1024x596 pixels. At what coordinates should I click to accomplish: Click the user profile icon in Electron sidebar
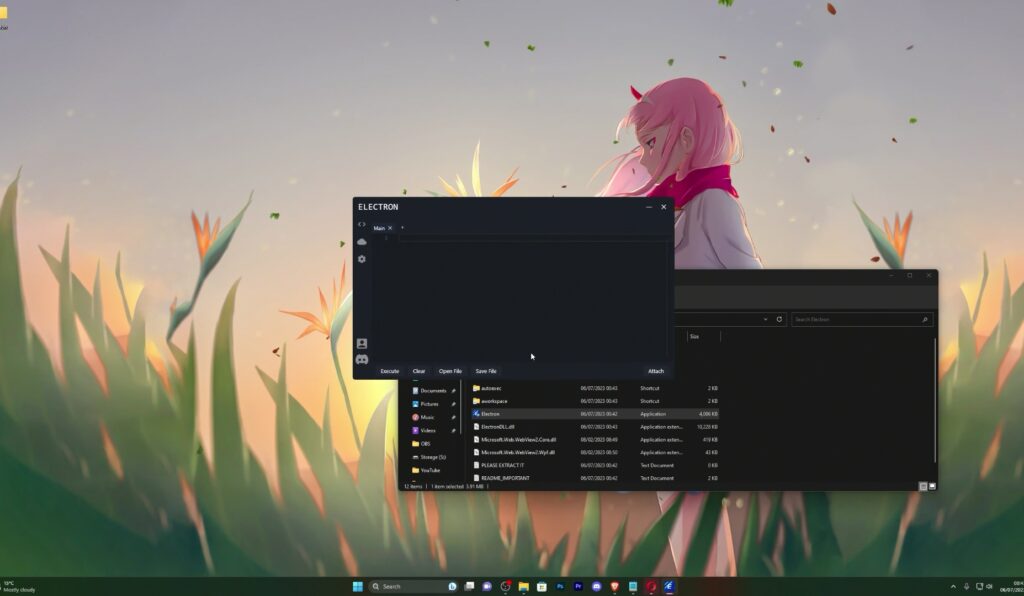[x=362, y=343]
